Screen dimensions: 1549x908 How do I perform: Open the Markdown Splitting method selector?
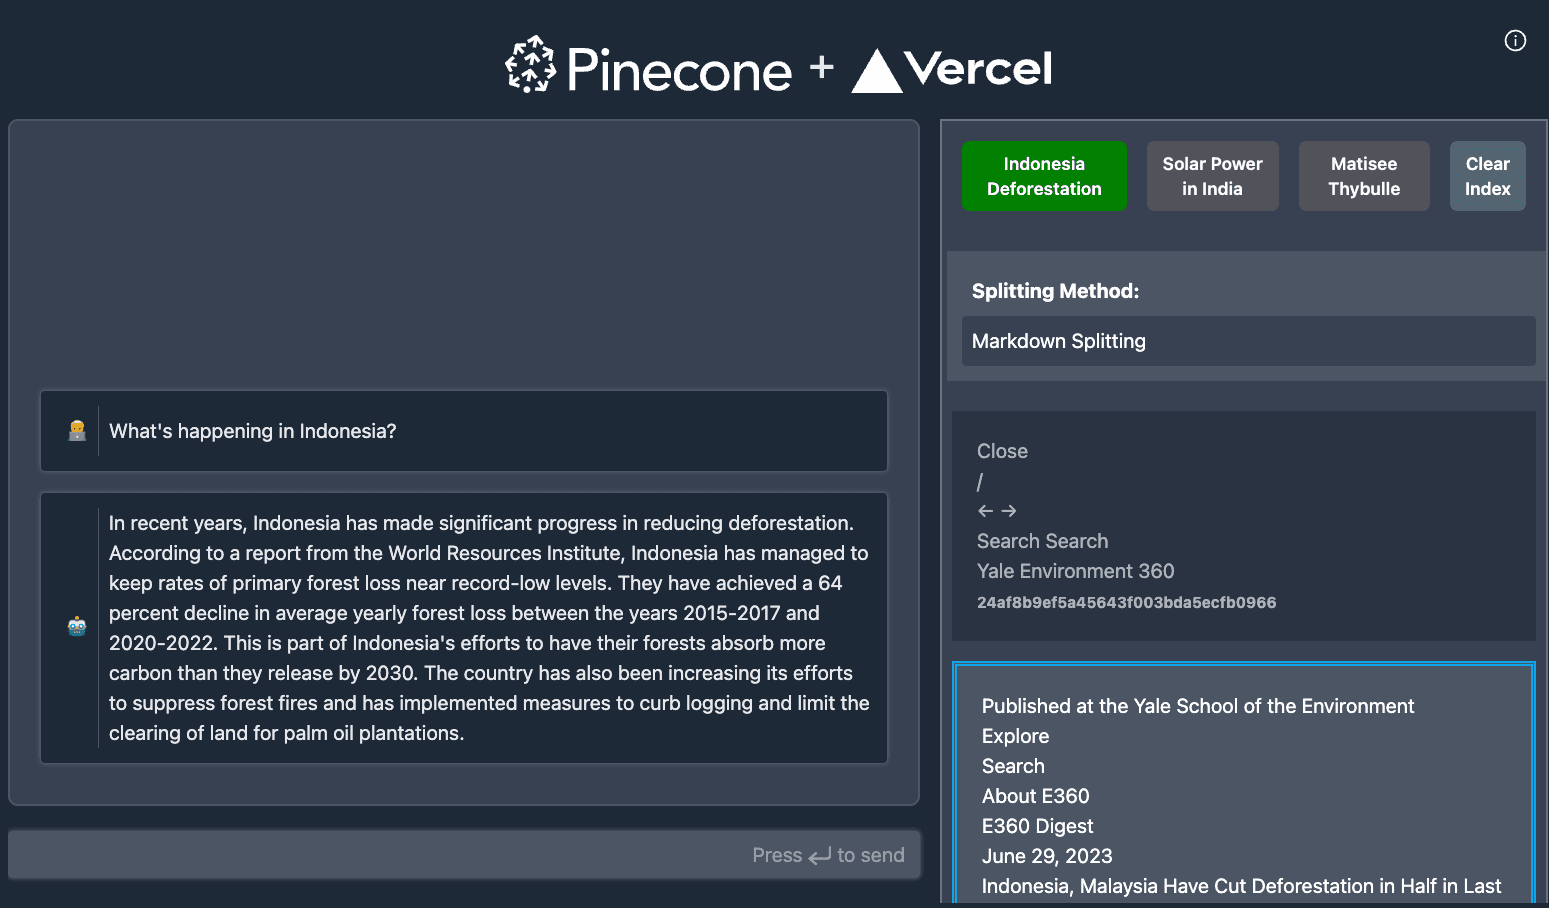(1247, 341)
